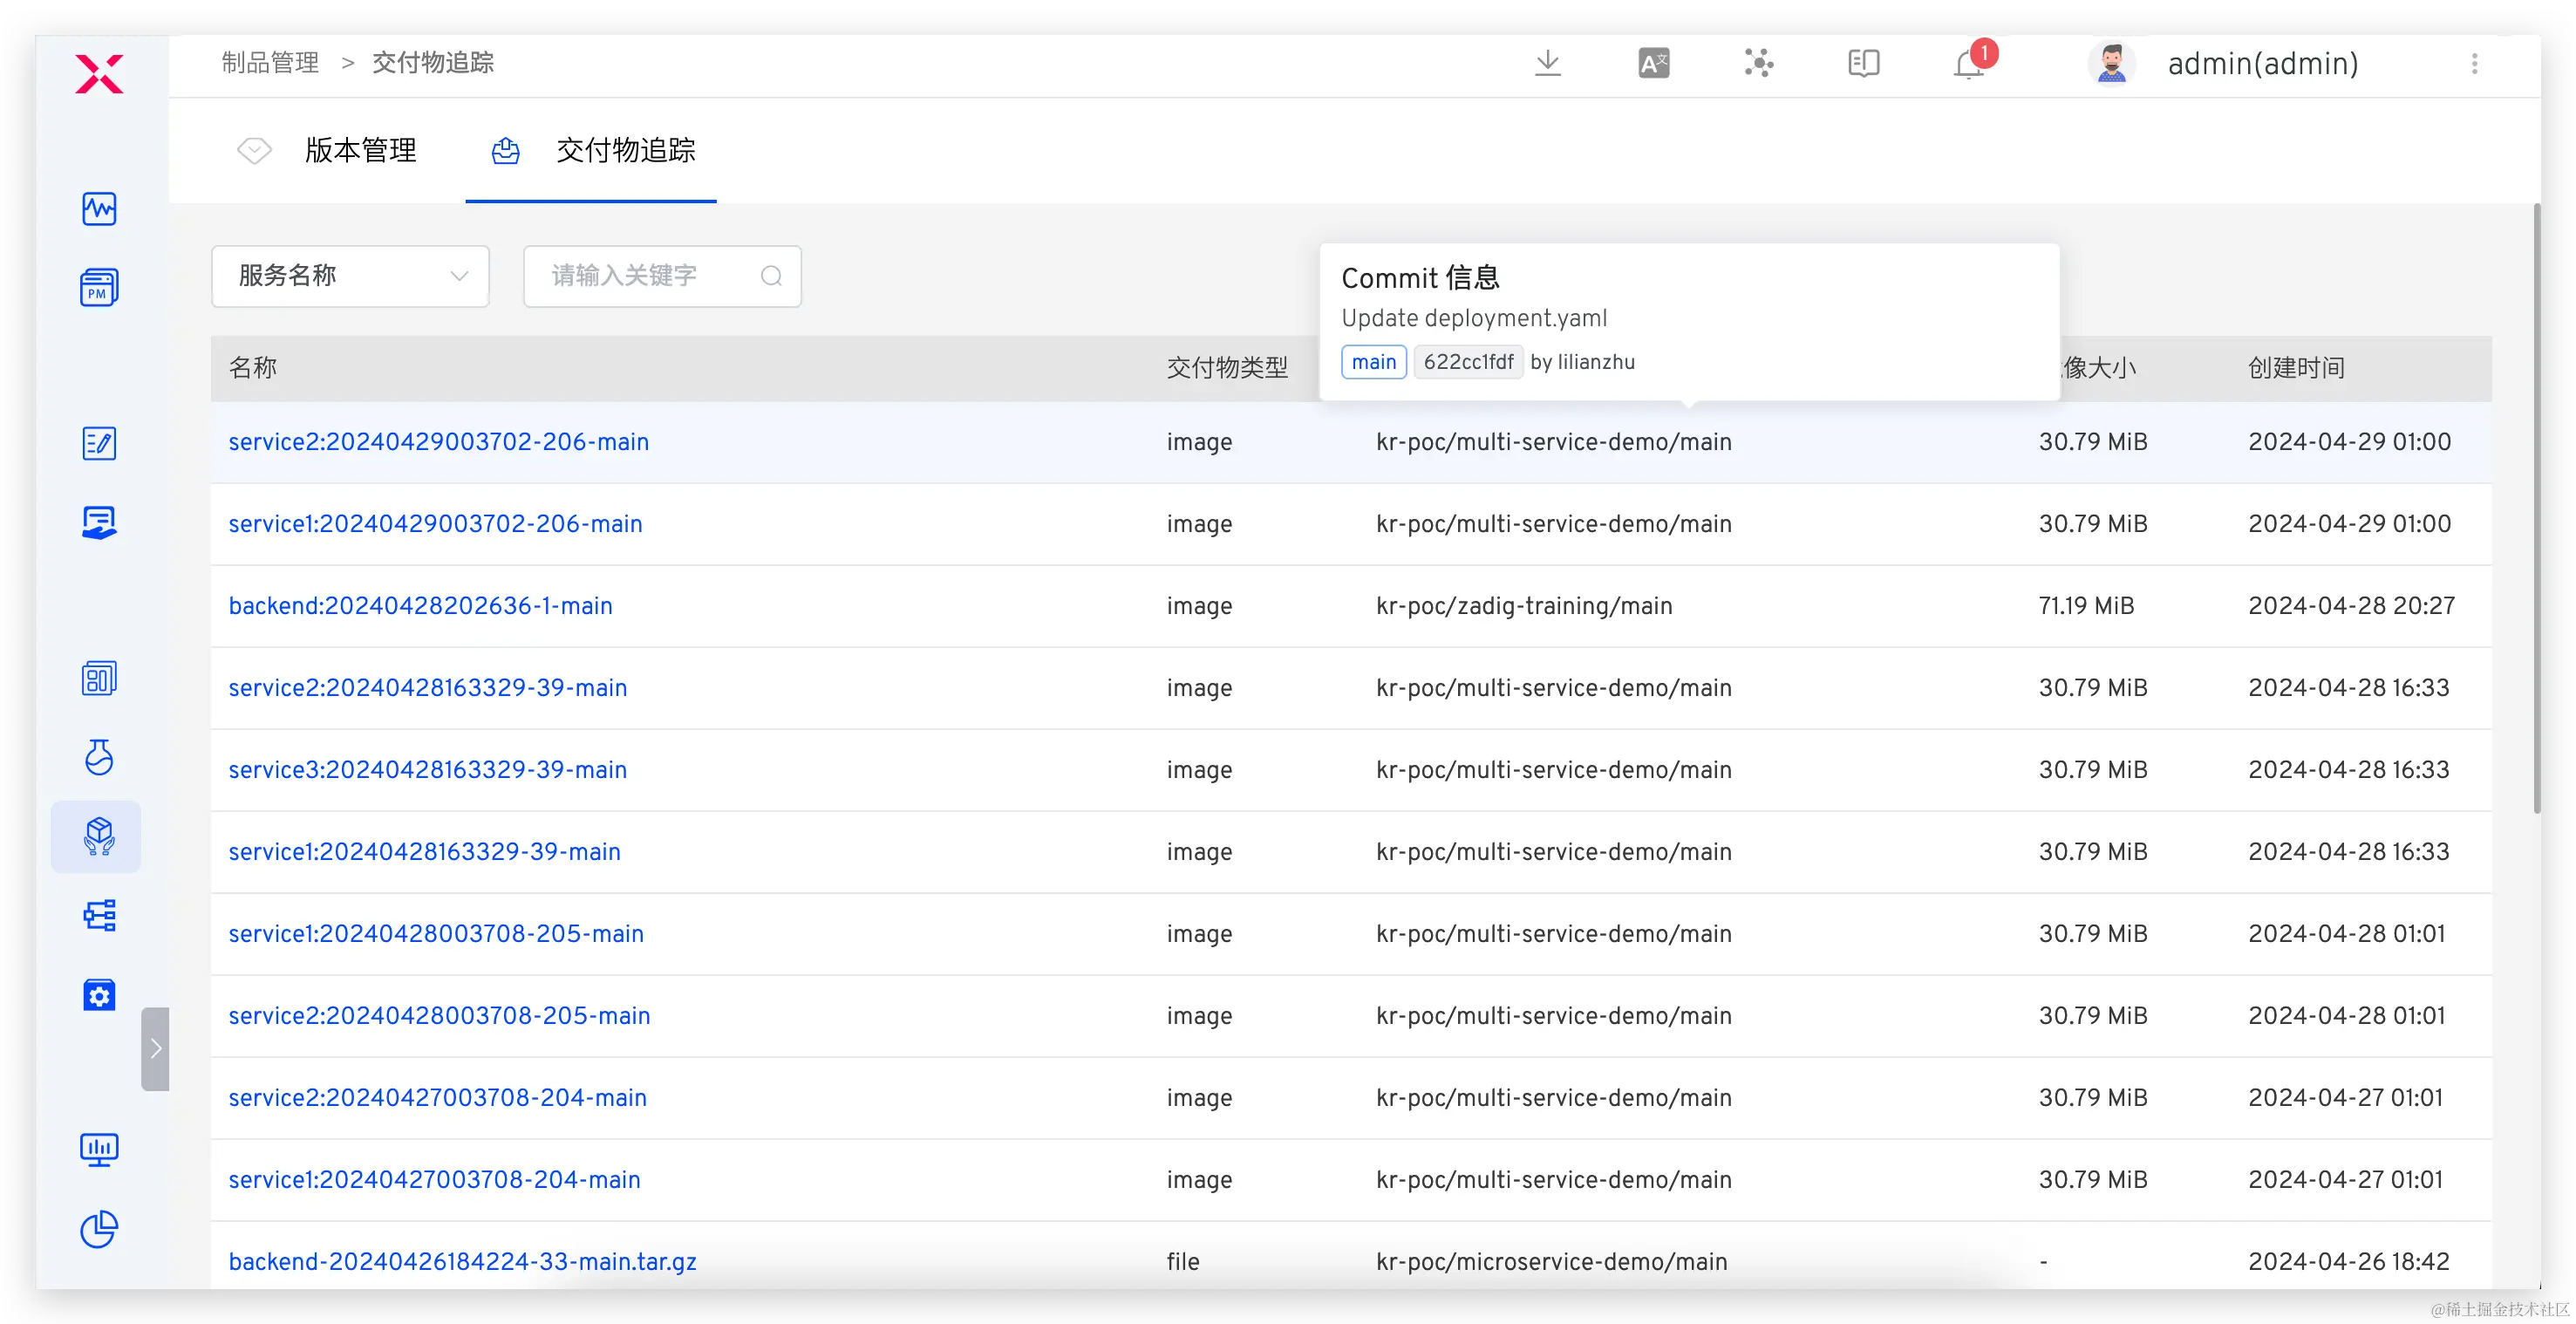Open the test flask sidebar icon
The image size is (2576, 1324).
click(99, 757)
